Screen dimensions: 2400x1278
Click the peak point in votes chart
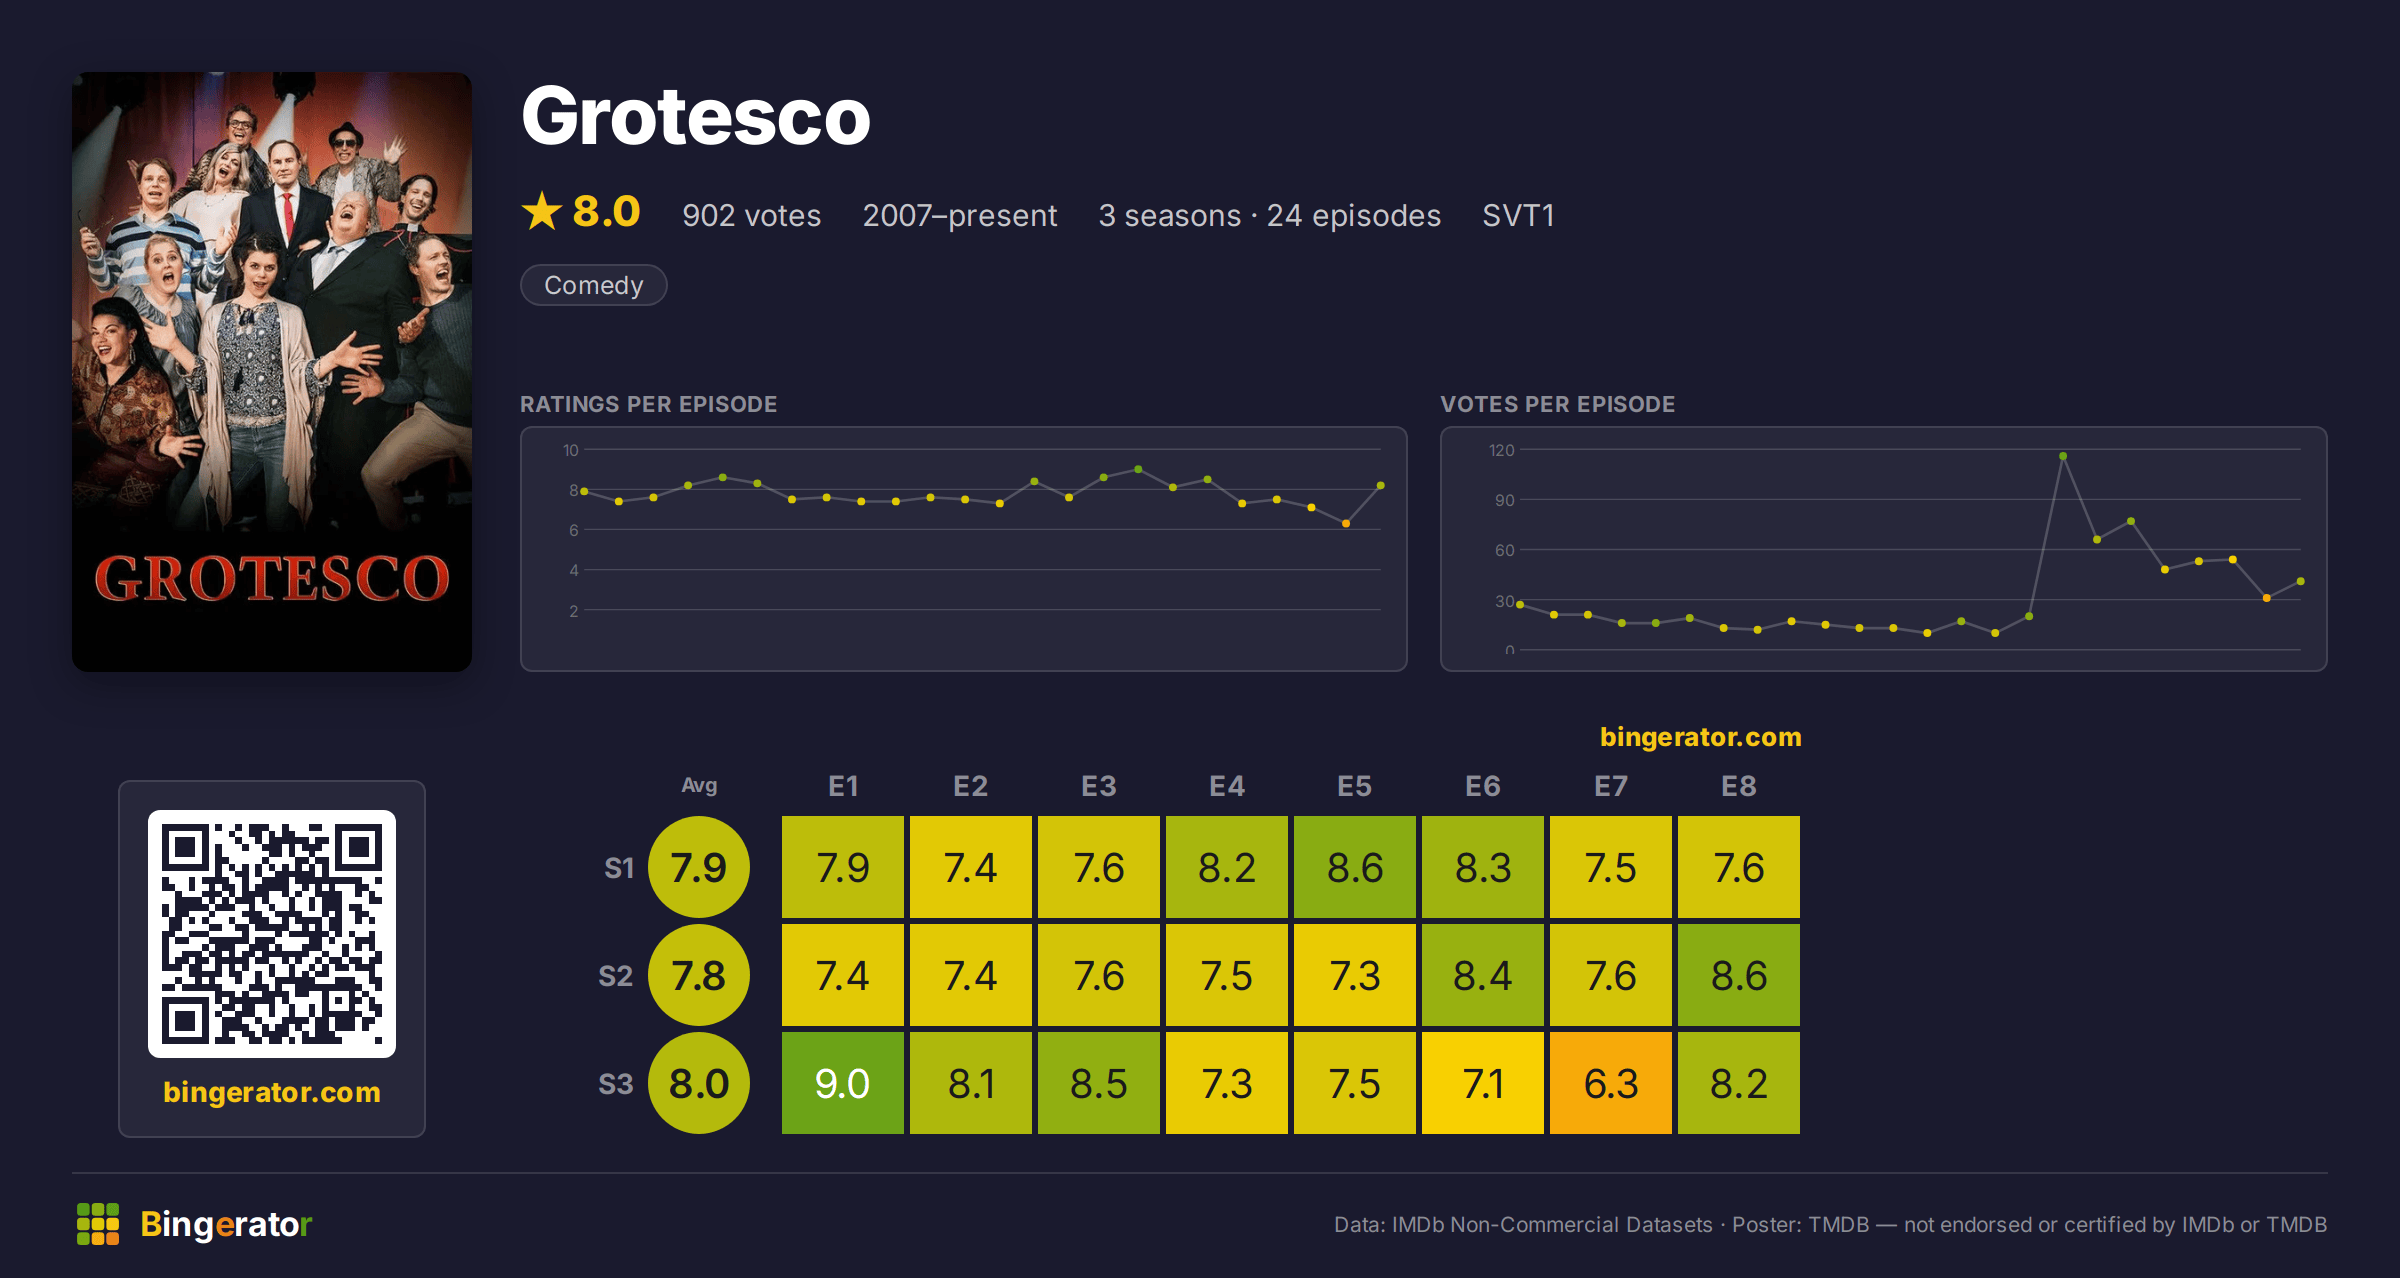coord(2063,456)
